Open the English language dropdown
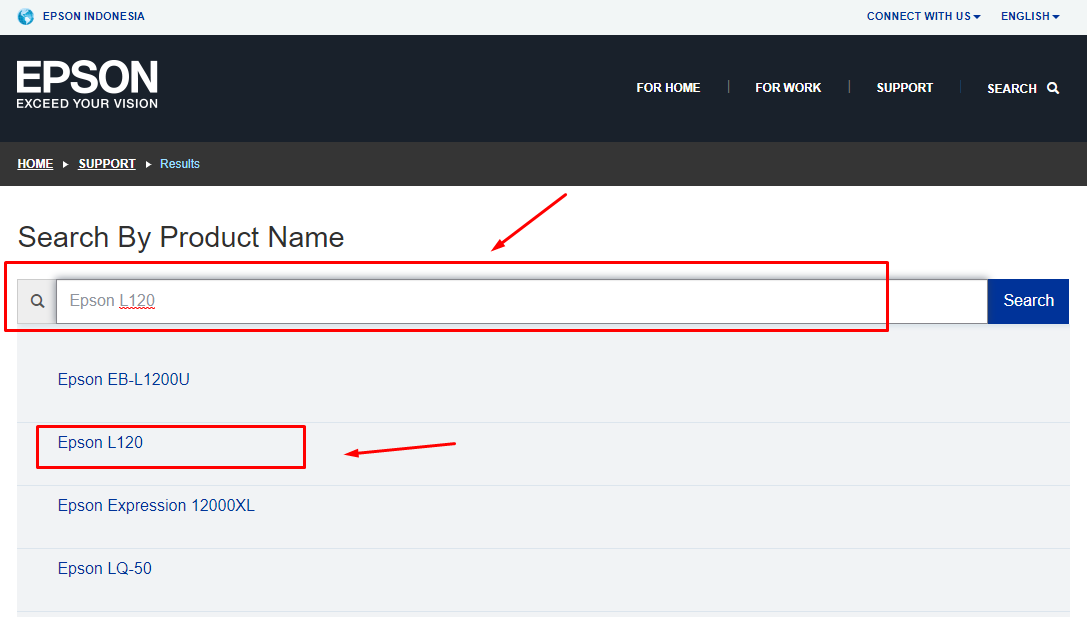 point(1030,16)
